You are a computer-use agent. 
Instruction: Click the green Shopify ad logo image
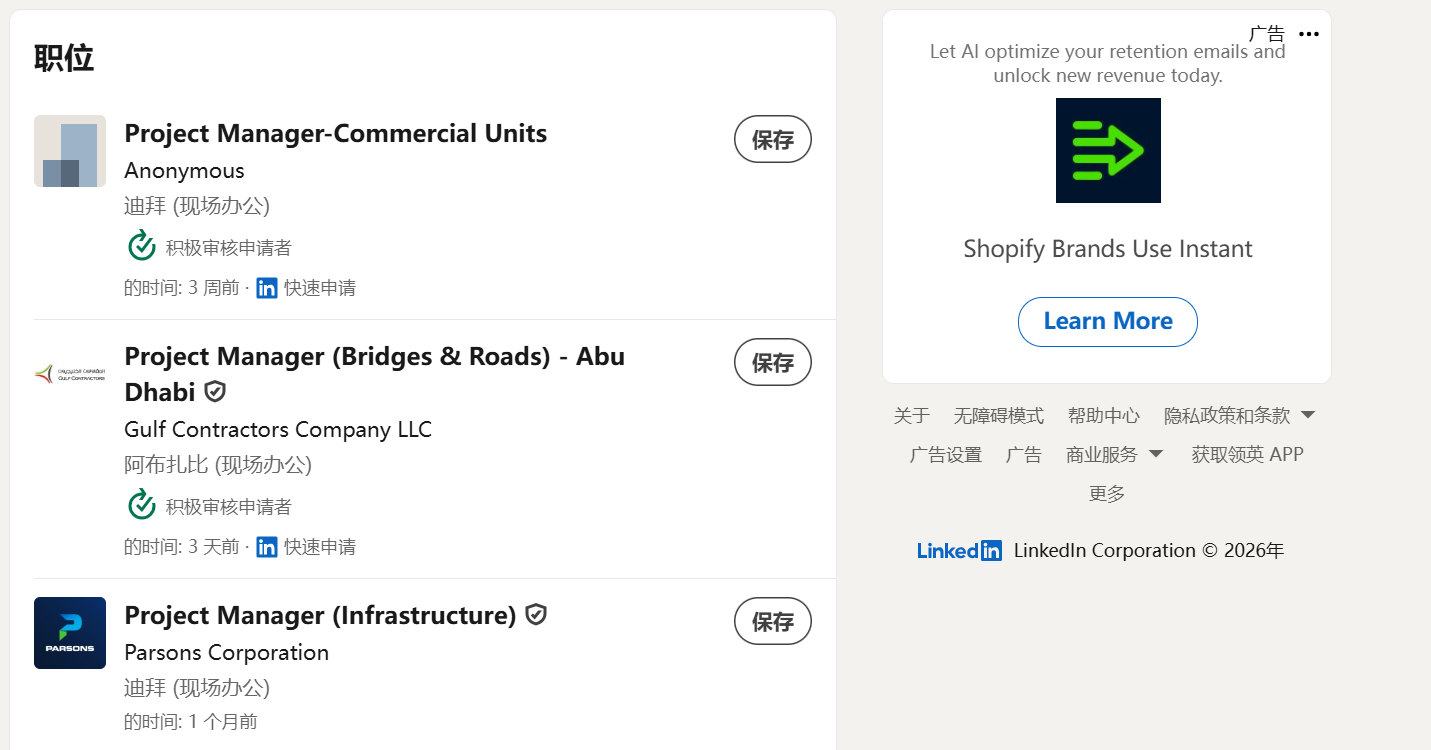(1108, 151)
